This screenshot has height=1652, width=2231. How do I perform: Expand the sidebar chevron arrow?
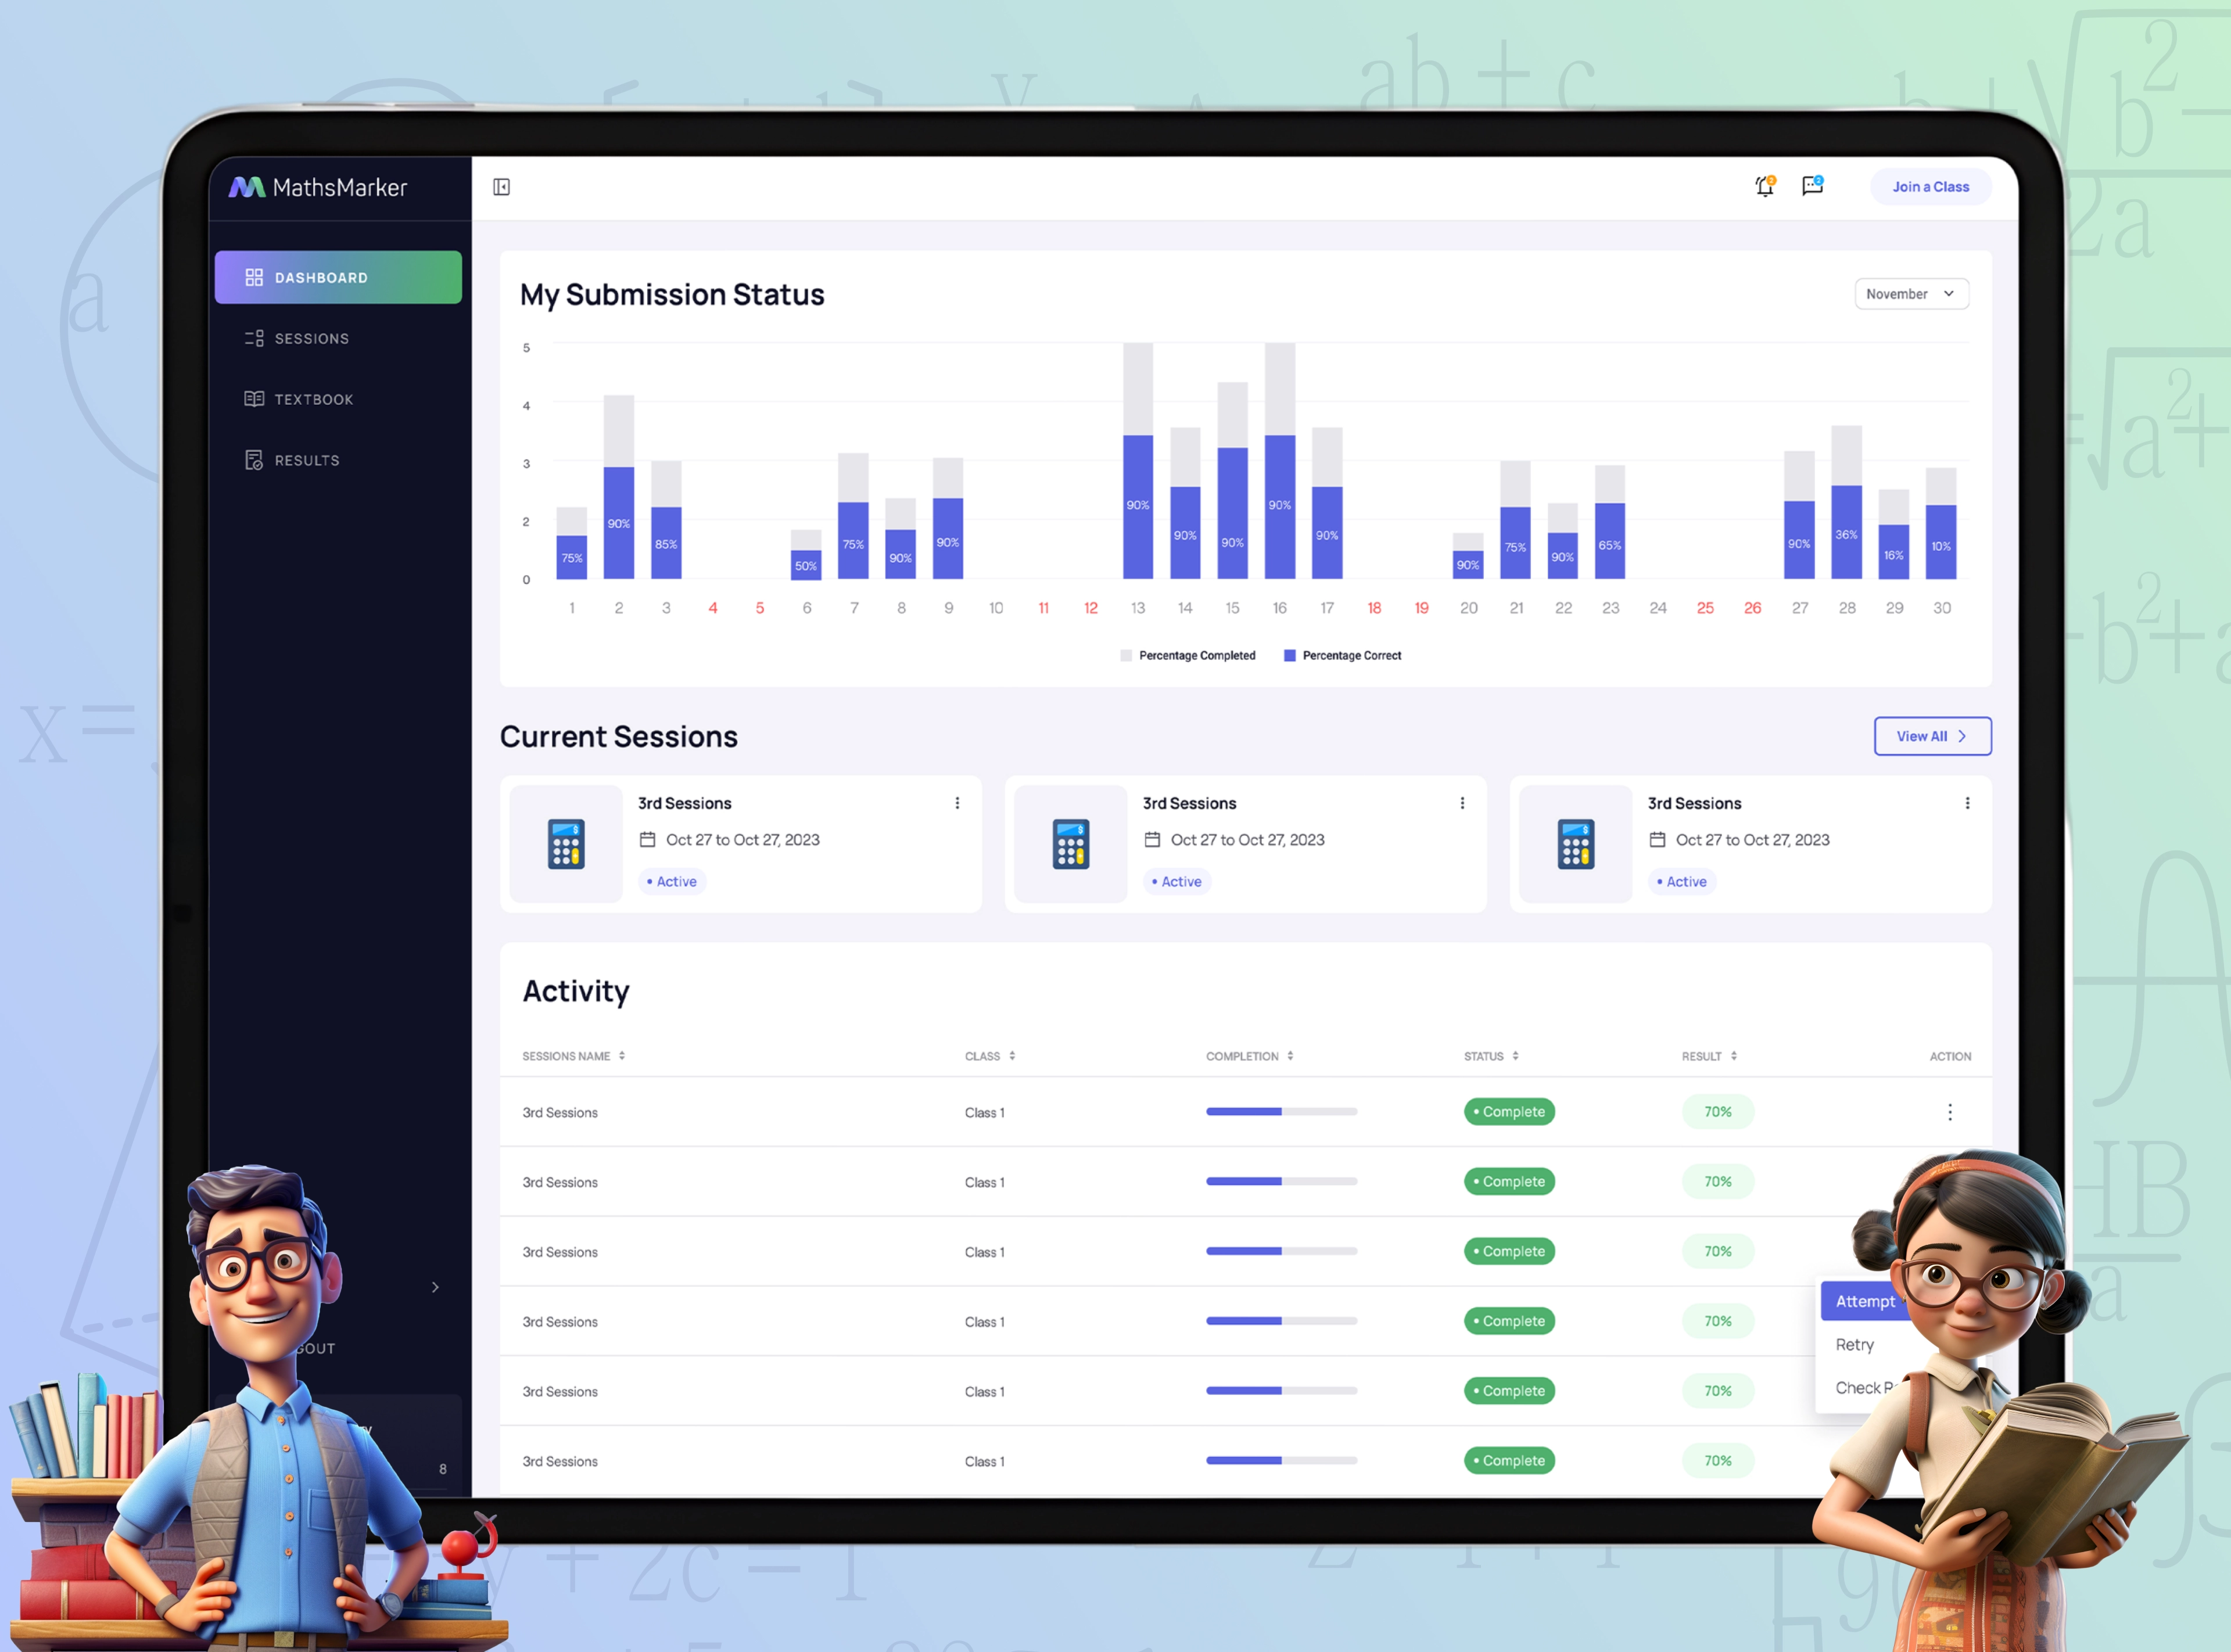click(435, 1287)
